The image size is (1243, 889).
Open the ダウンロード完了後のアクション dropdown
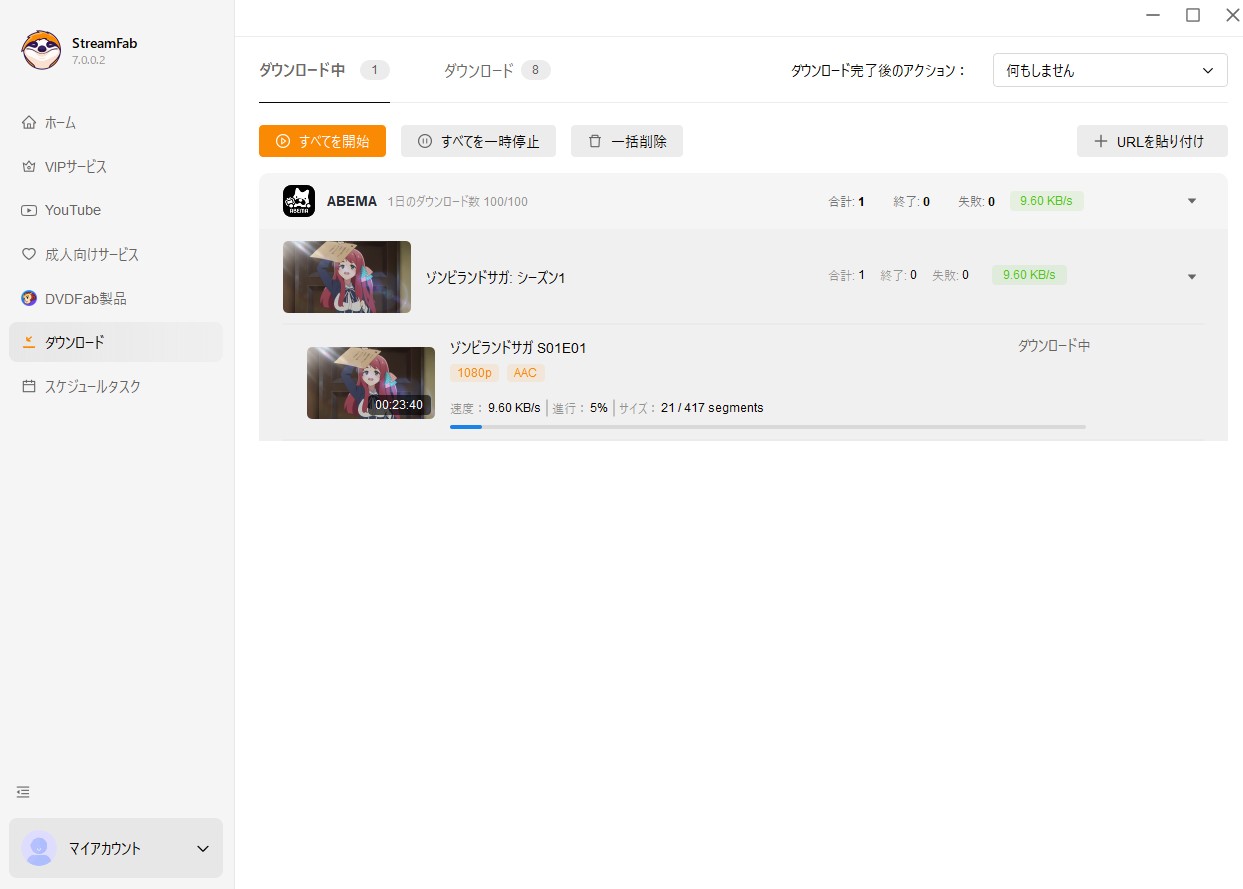tap(1109, 71)
